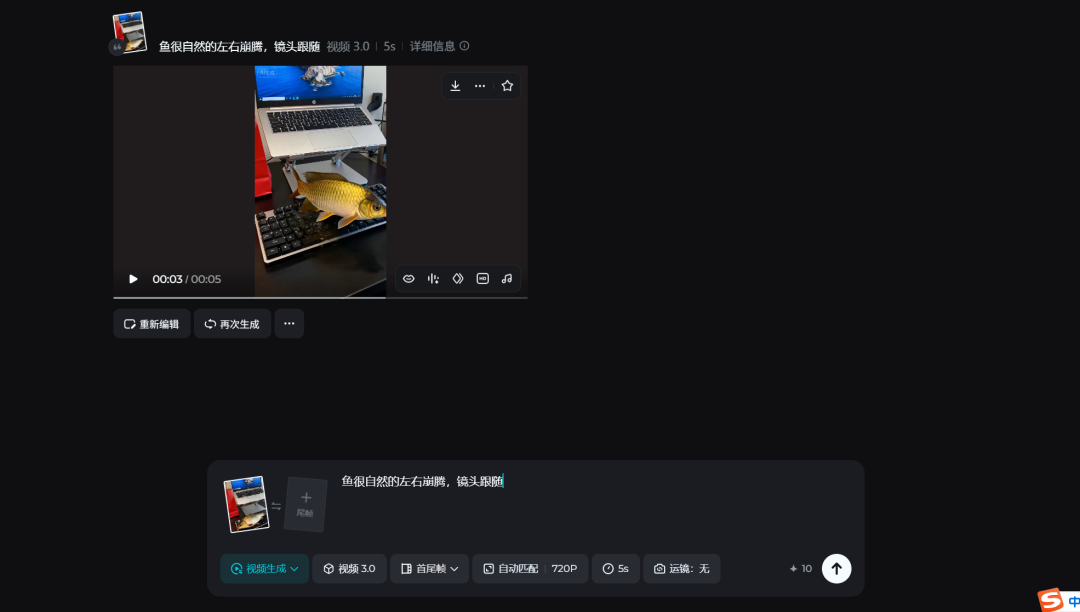Image resolution: width=1080 pixels, height=612 pixels.
Task: Open the 视频 3.0 model selector
Action: 349,569
